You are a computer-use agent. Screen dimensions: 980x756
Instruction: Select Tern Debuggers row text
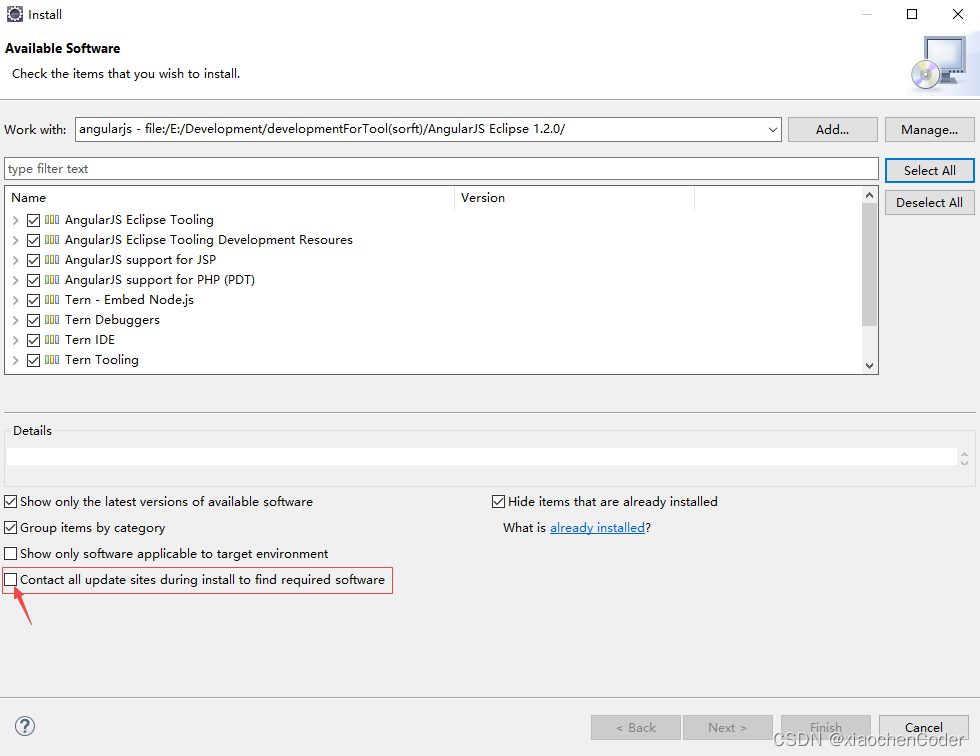click(112, 320)
